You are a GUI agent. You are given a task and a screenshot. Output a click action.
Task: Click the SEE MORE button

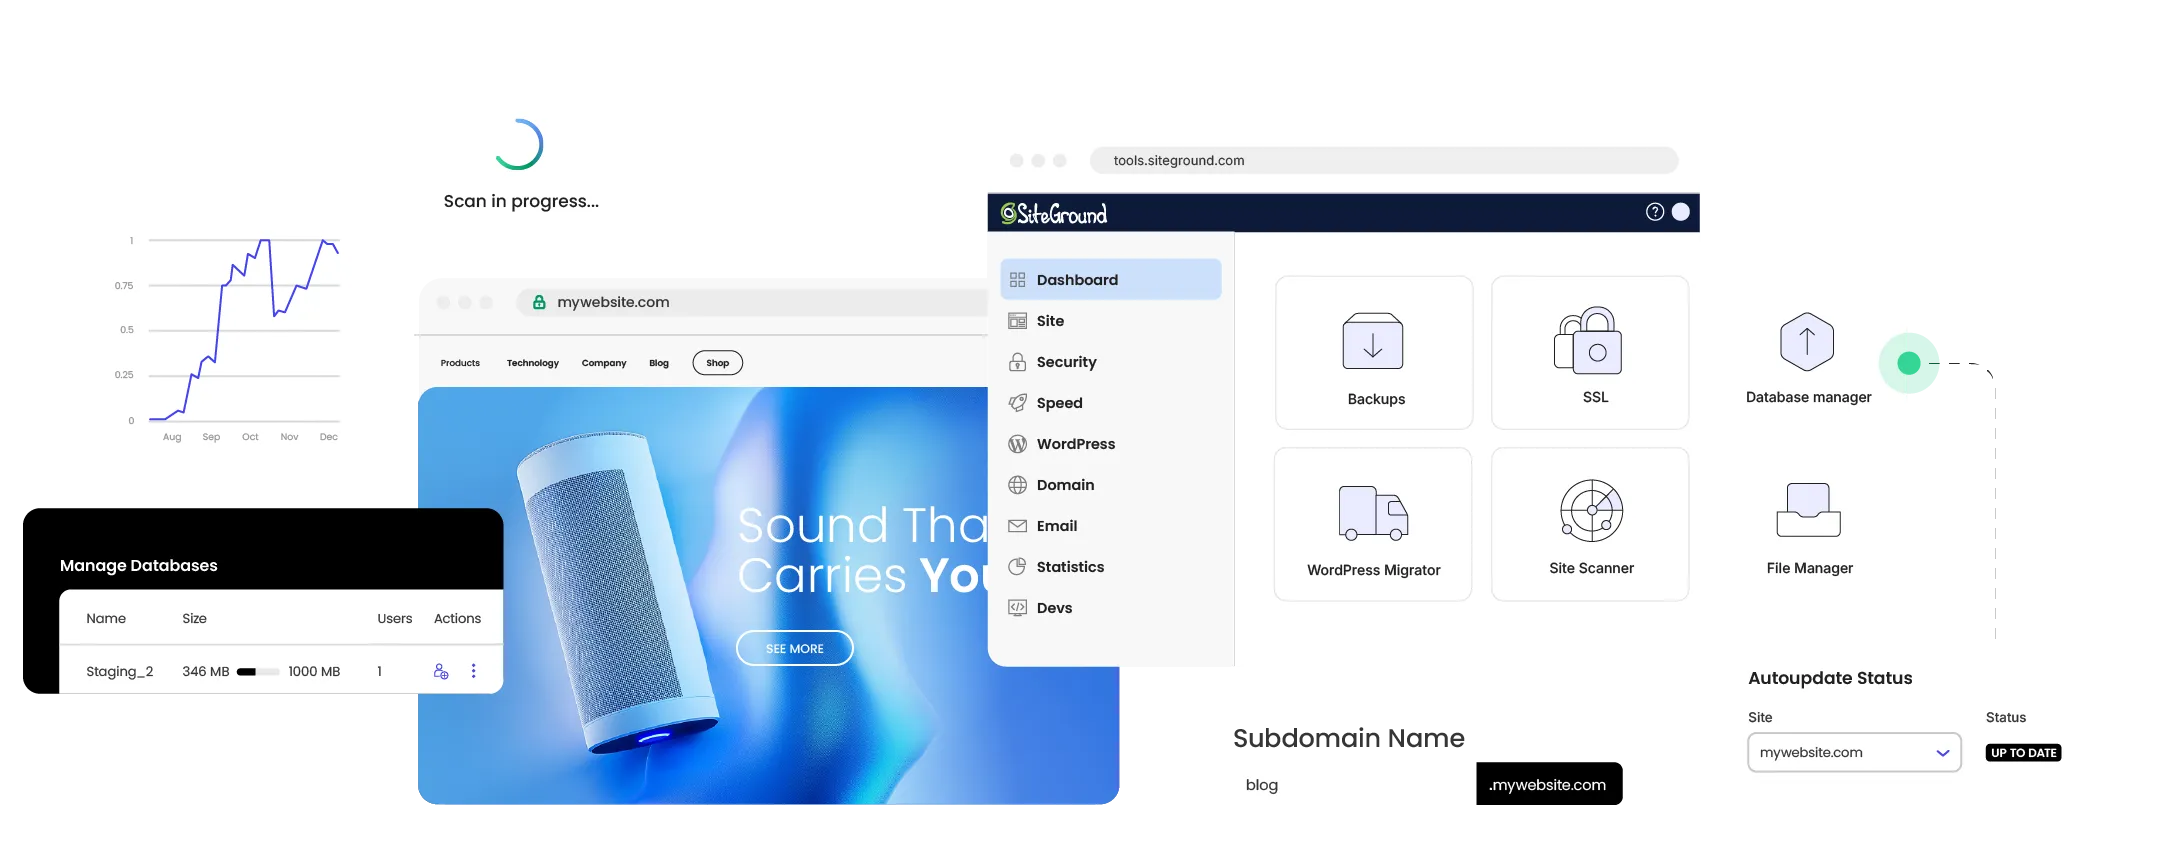[795, 649]
